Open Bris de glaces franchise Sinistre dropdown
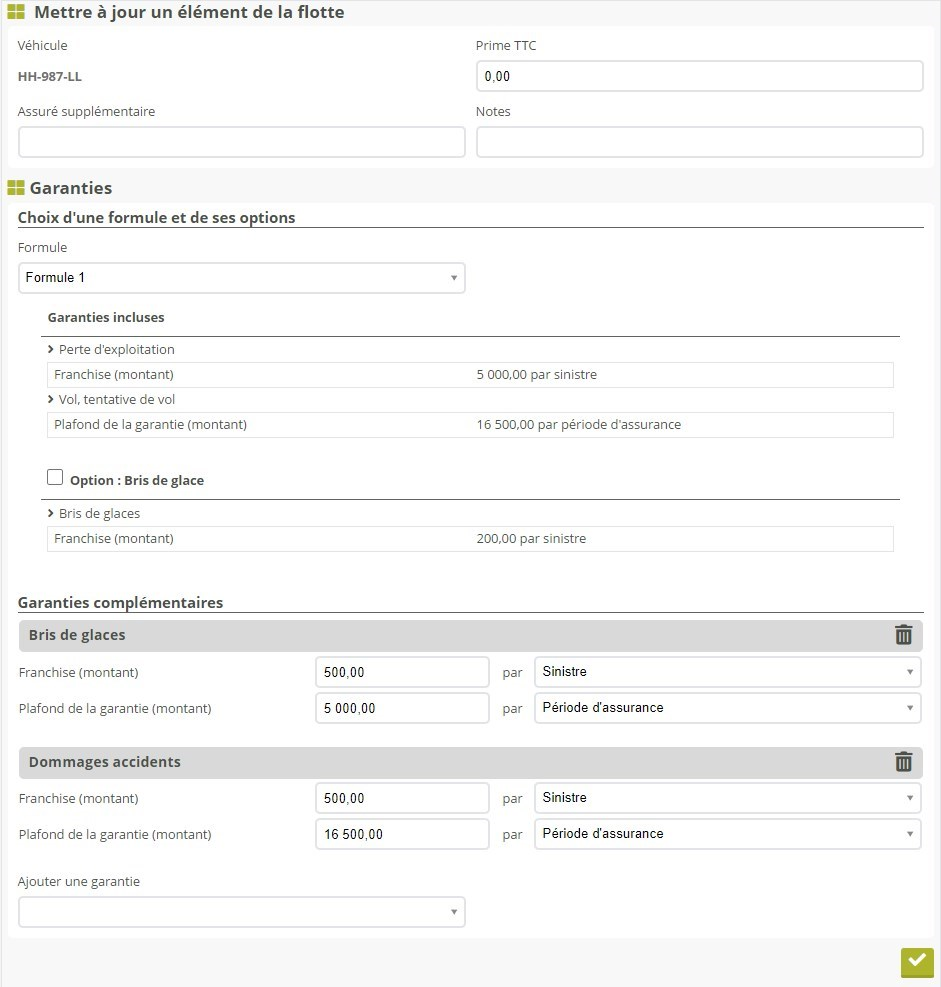The image size is (941, 987). point(727,672)
